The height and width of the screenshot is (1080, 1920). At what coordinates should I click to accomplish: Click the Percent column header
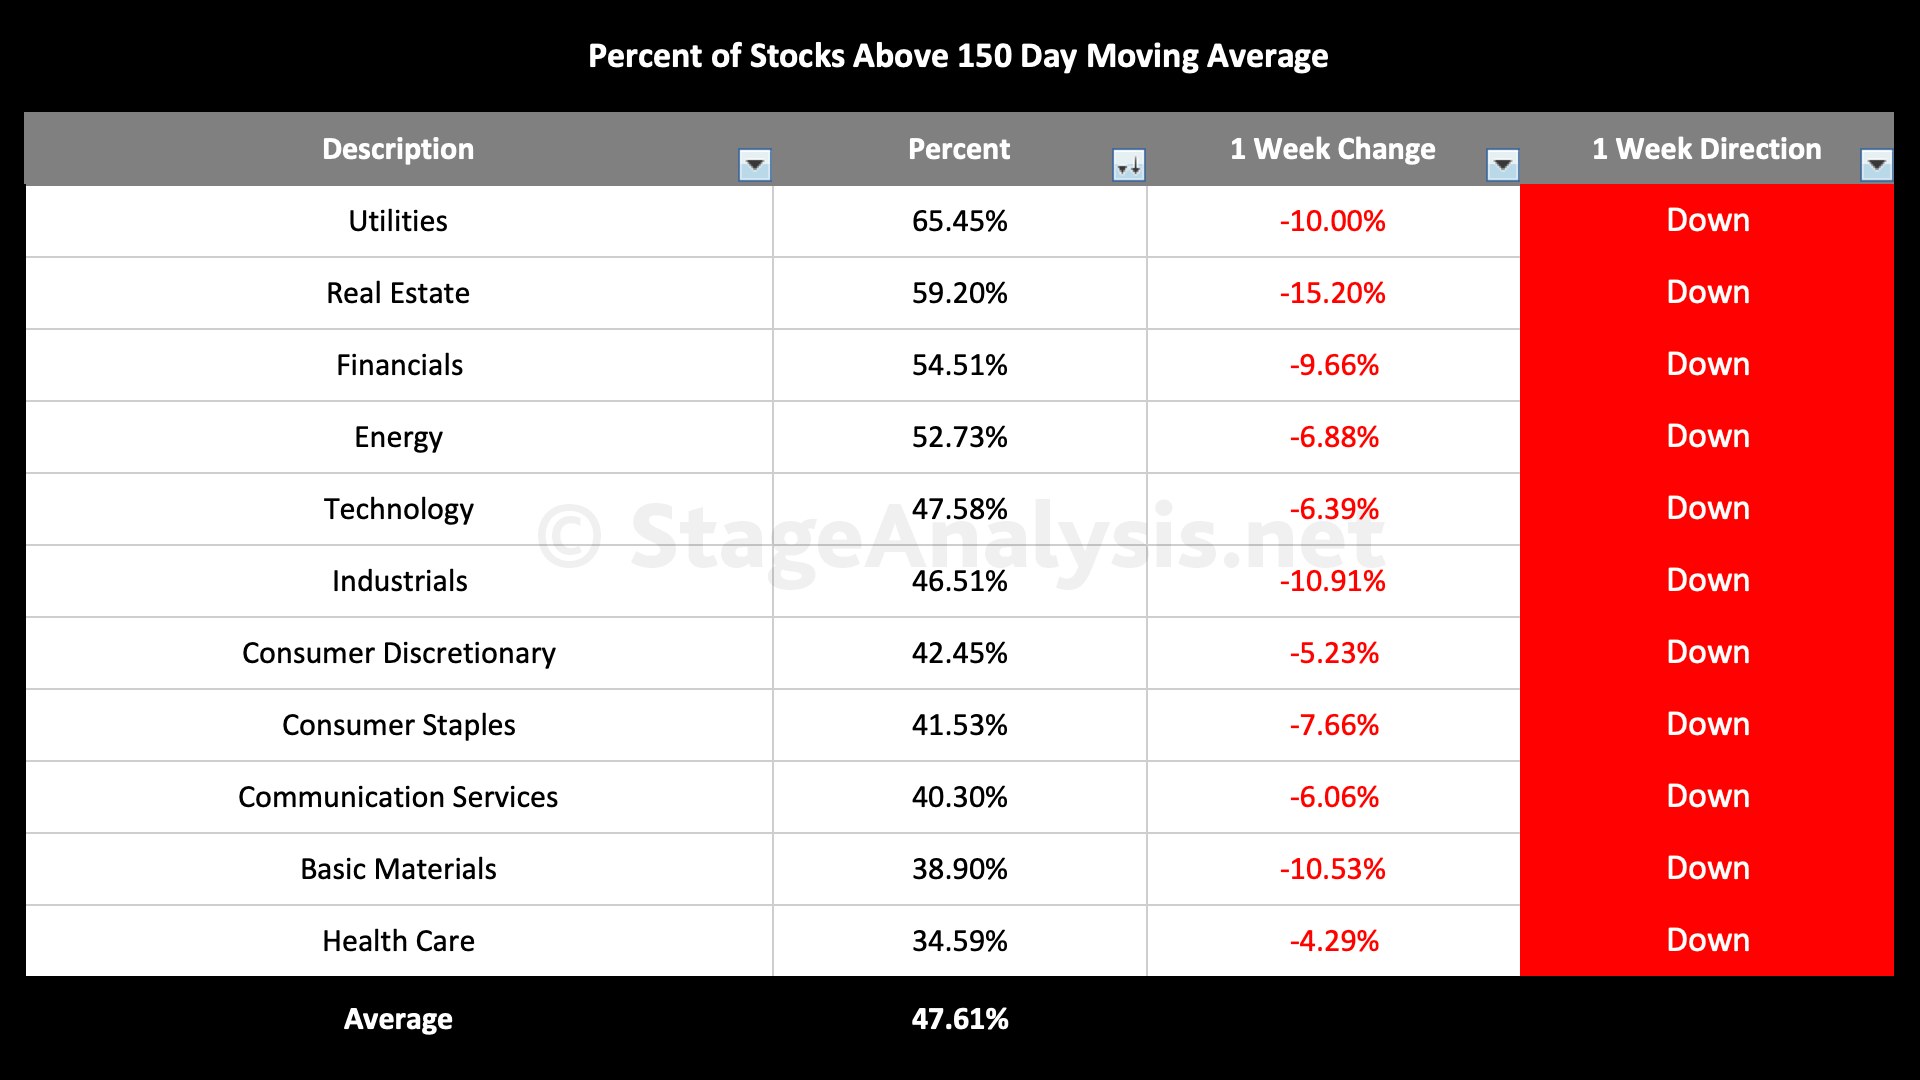point(958,149)
